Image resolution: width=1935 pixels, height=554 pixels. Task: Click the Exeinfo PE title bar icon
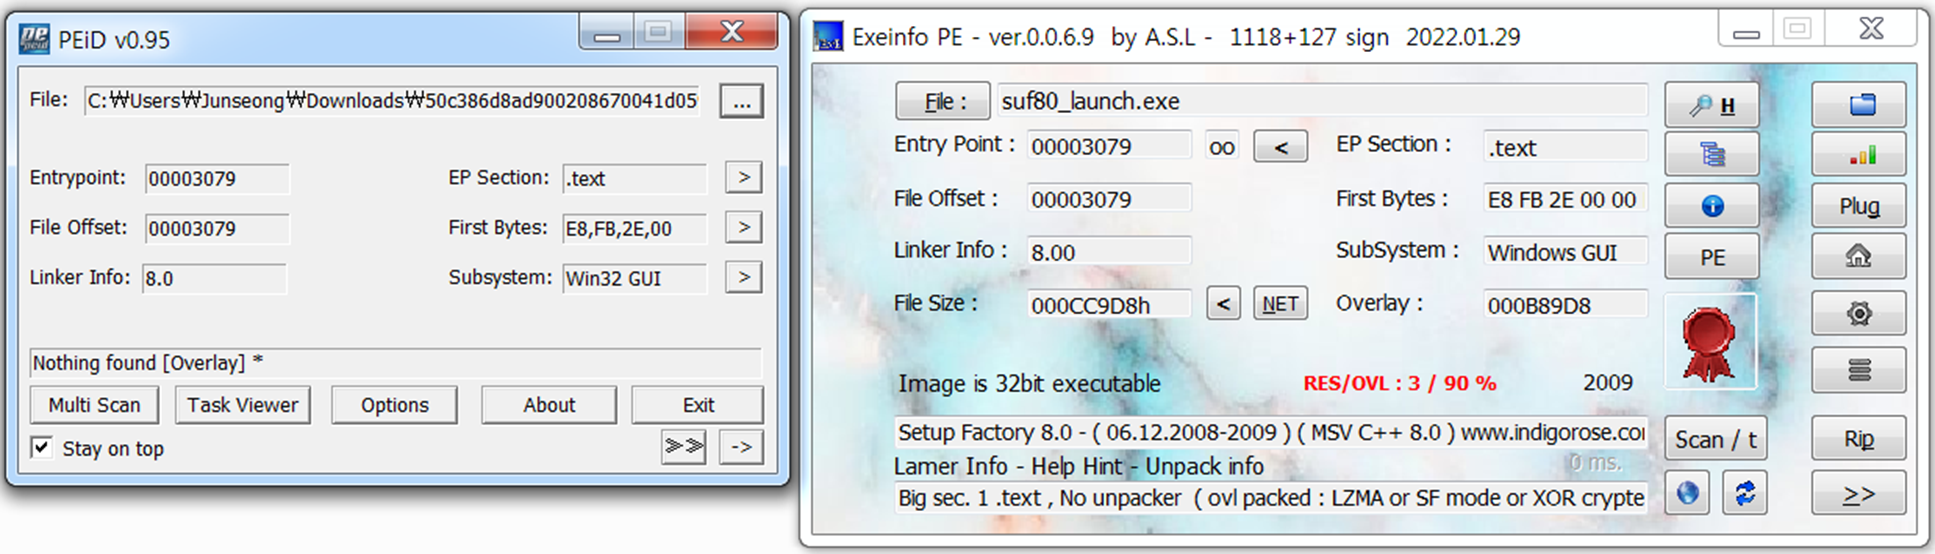pyautogui.click(x=829, y=38)
